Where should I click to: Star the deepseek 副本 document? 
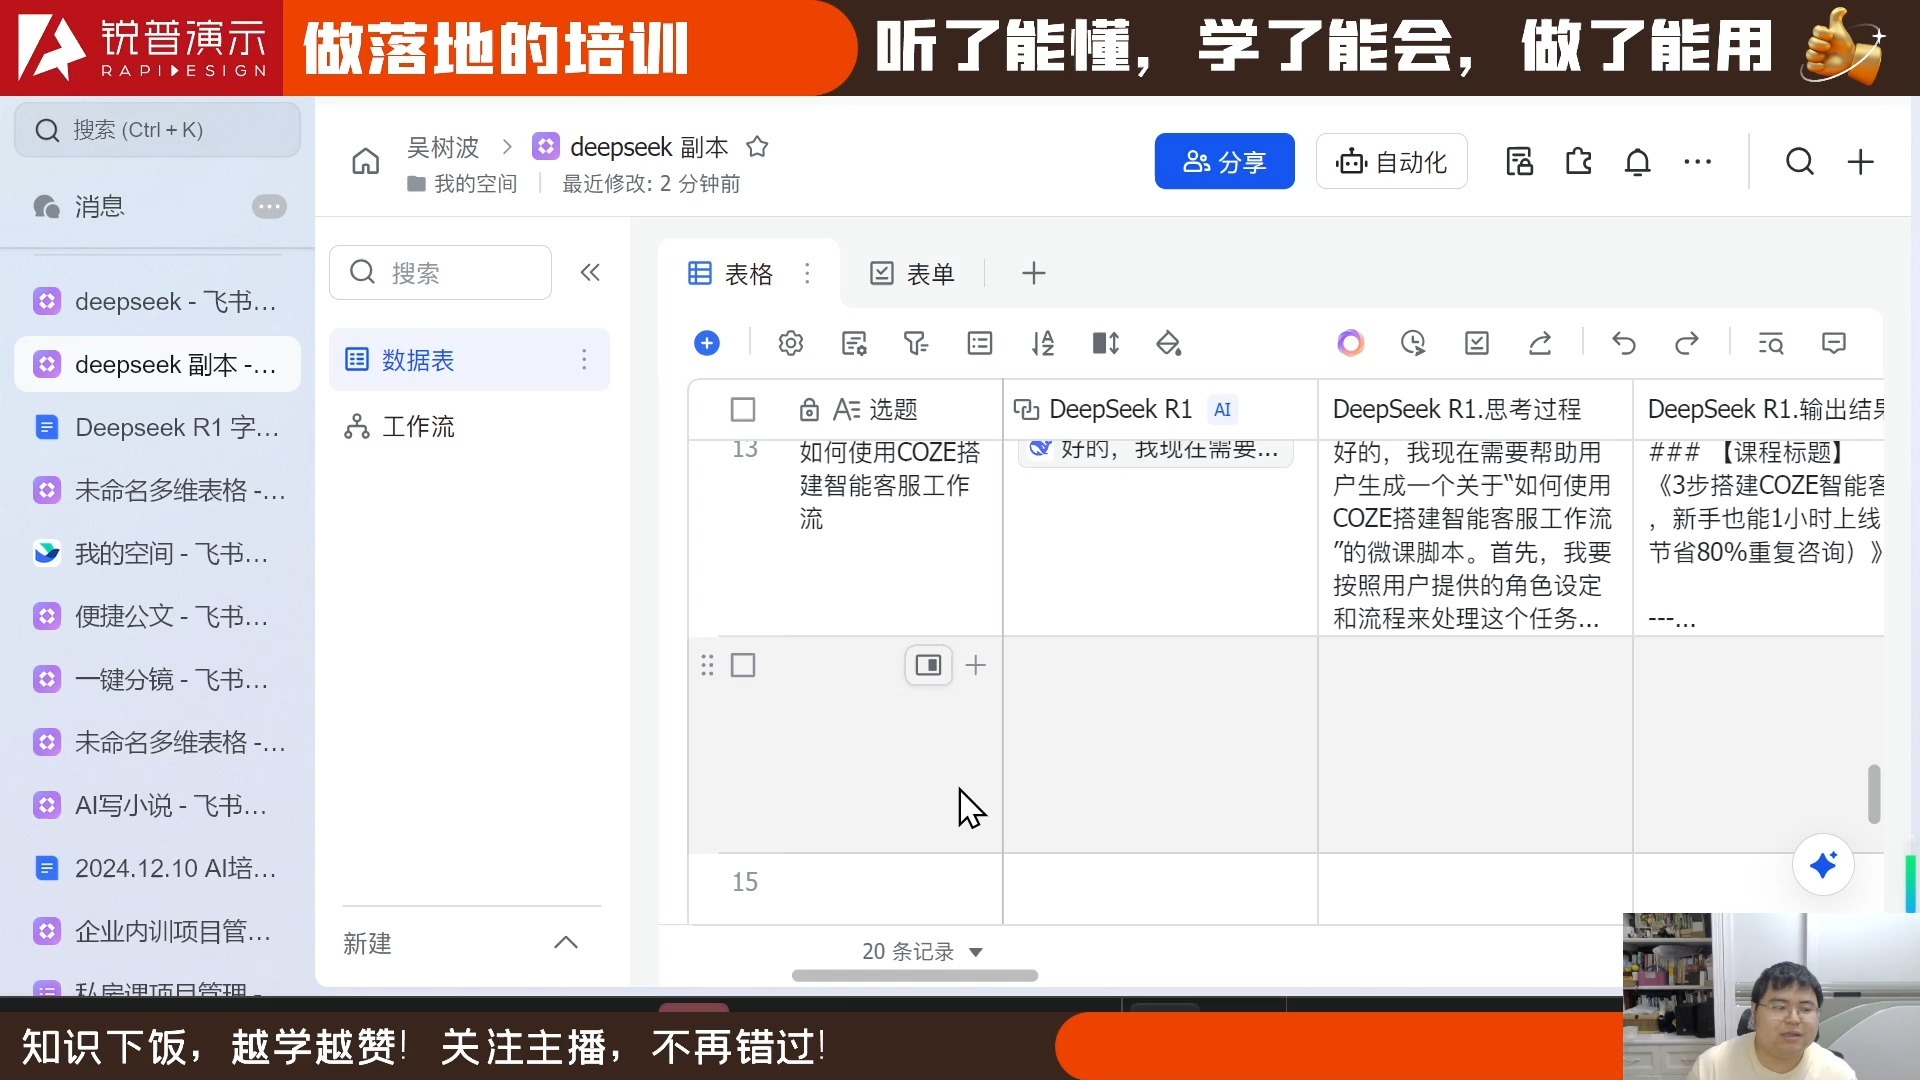coord(757,147)
